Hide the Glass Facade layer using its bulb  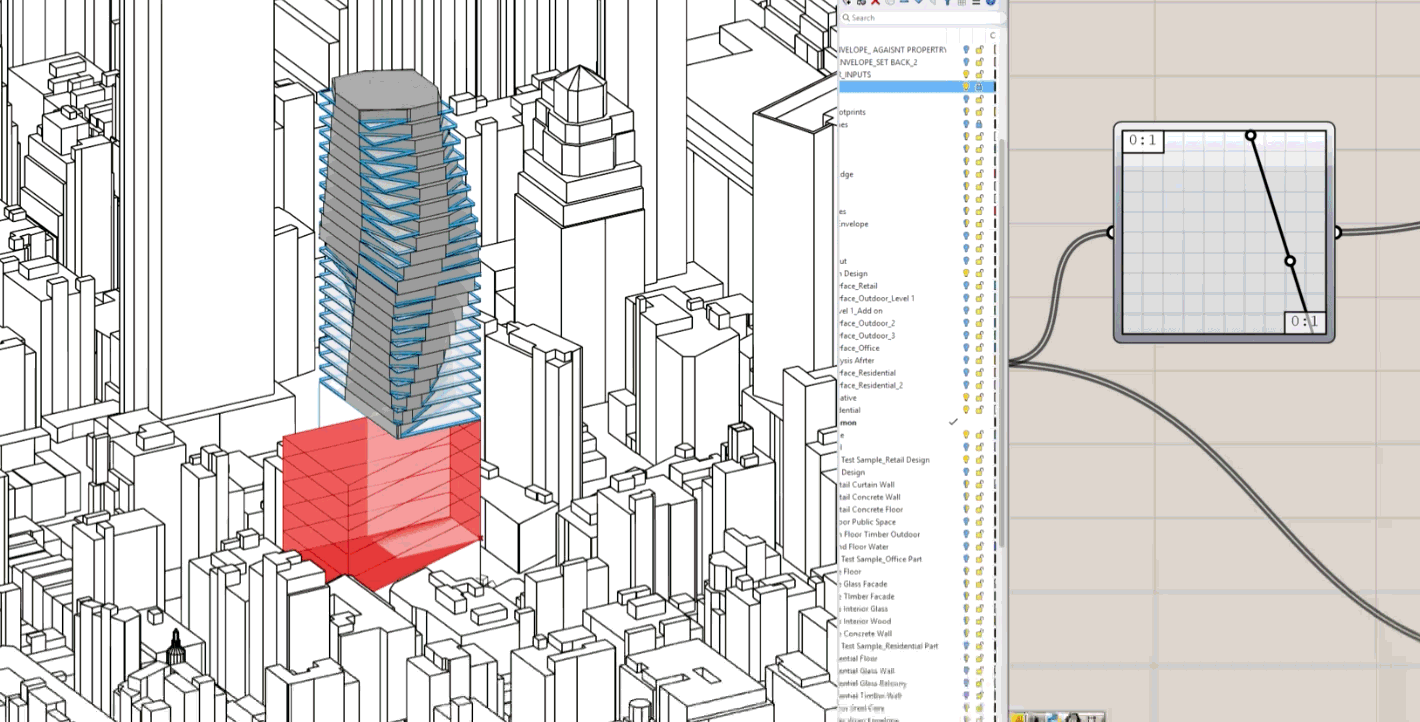point(967,584)
